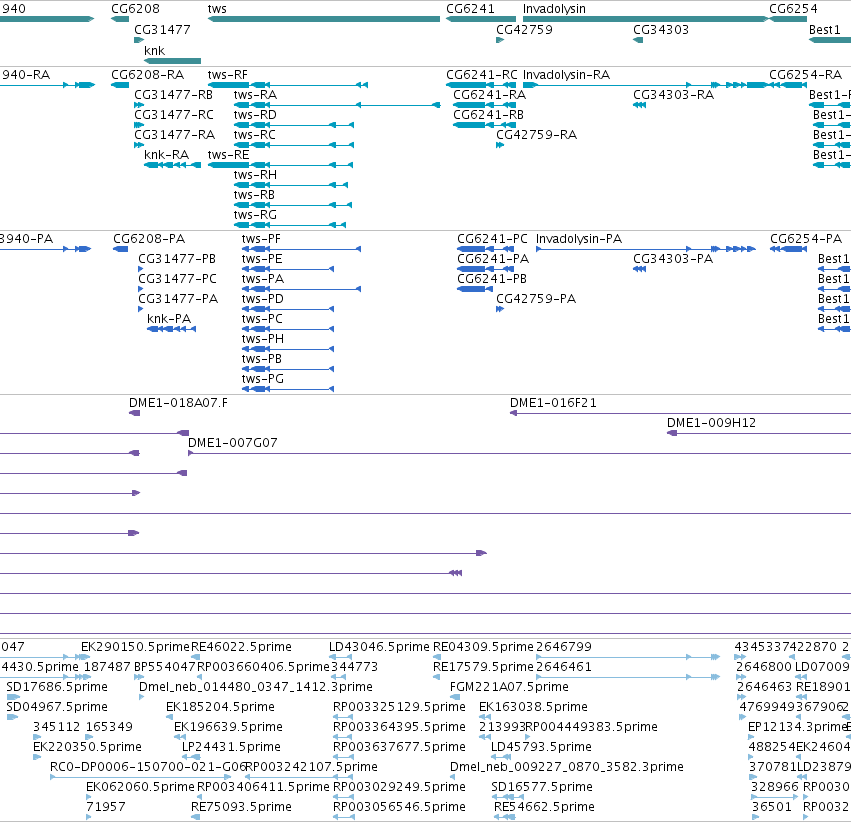Click the CG42759-PA protein label

pyautogui.click(x=536, y=299)
